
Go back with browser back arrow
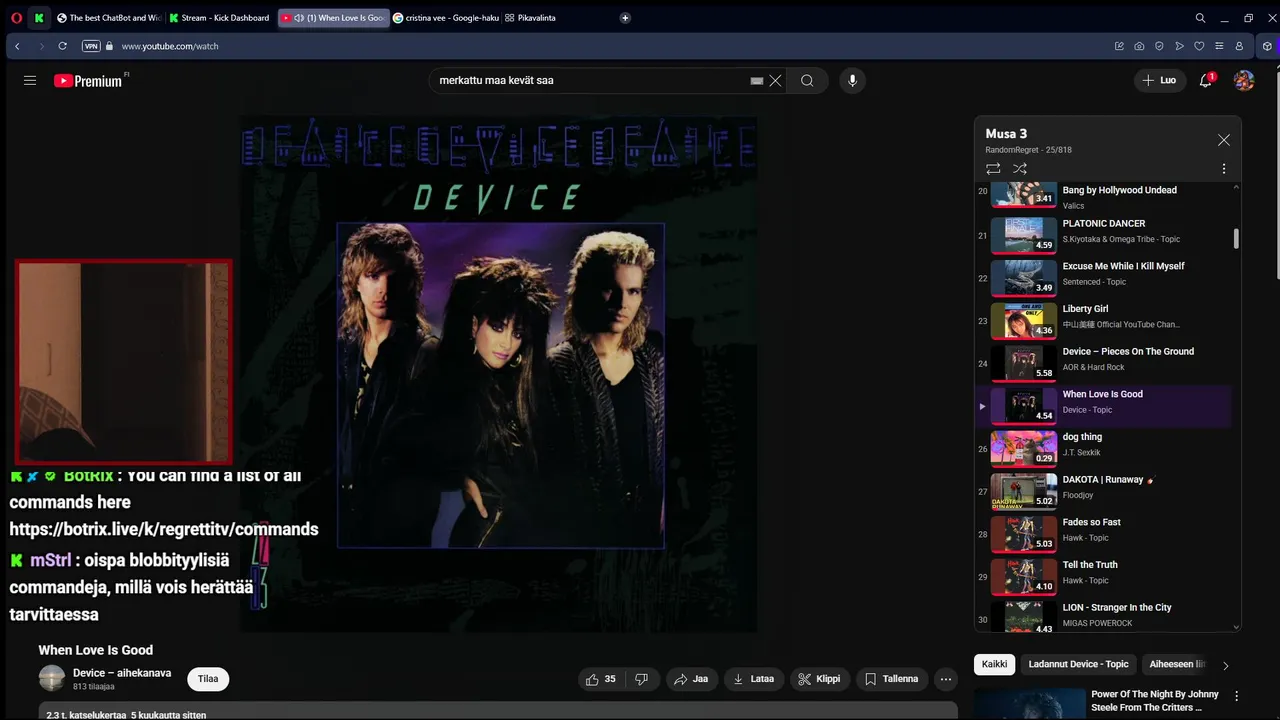[17, 46]
